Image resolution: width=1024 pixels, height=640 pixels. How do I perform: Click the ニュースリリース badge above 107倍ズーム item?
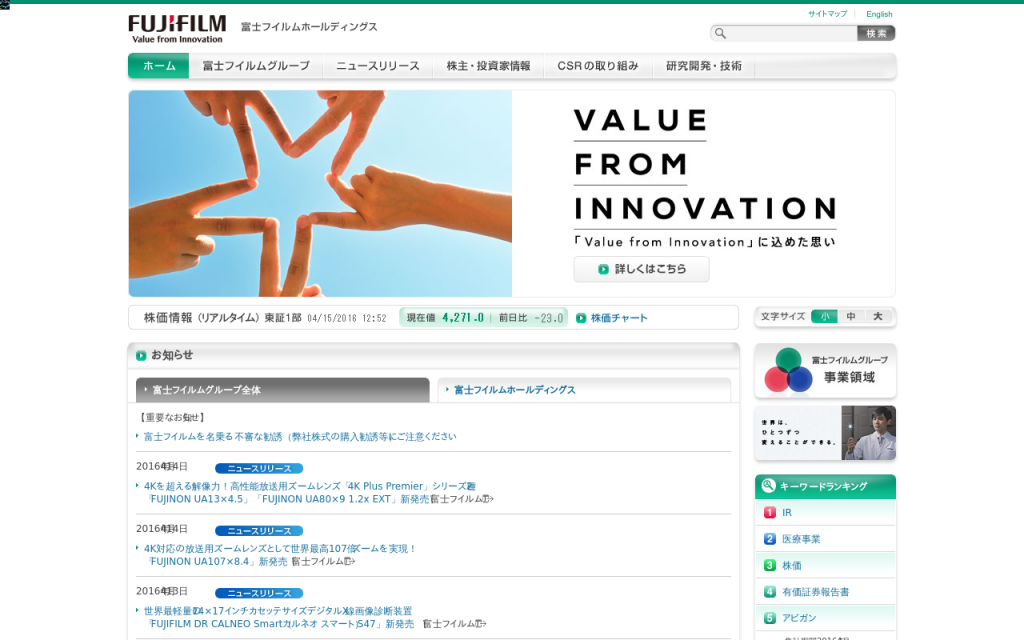click(259, 531)
